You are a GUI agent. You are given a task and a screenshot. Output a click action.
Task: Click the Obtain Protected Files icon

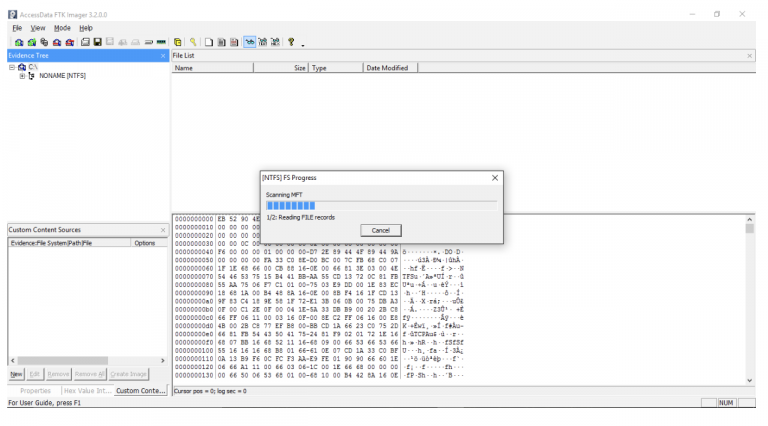177,42
